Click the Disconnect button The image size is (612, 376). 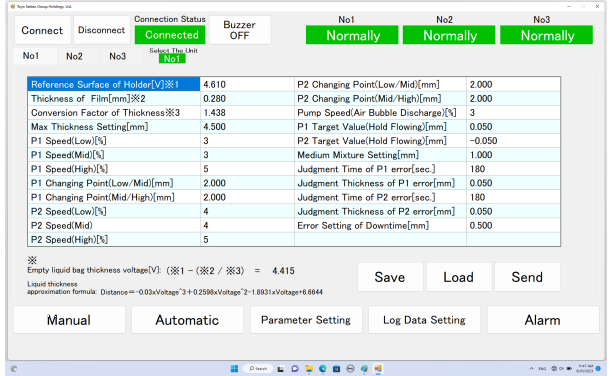tap(101, 30)
